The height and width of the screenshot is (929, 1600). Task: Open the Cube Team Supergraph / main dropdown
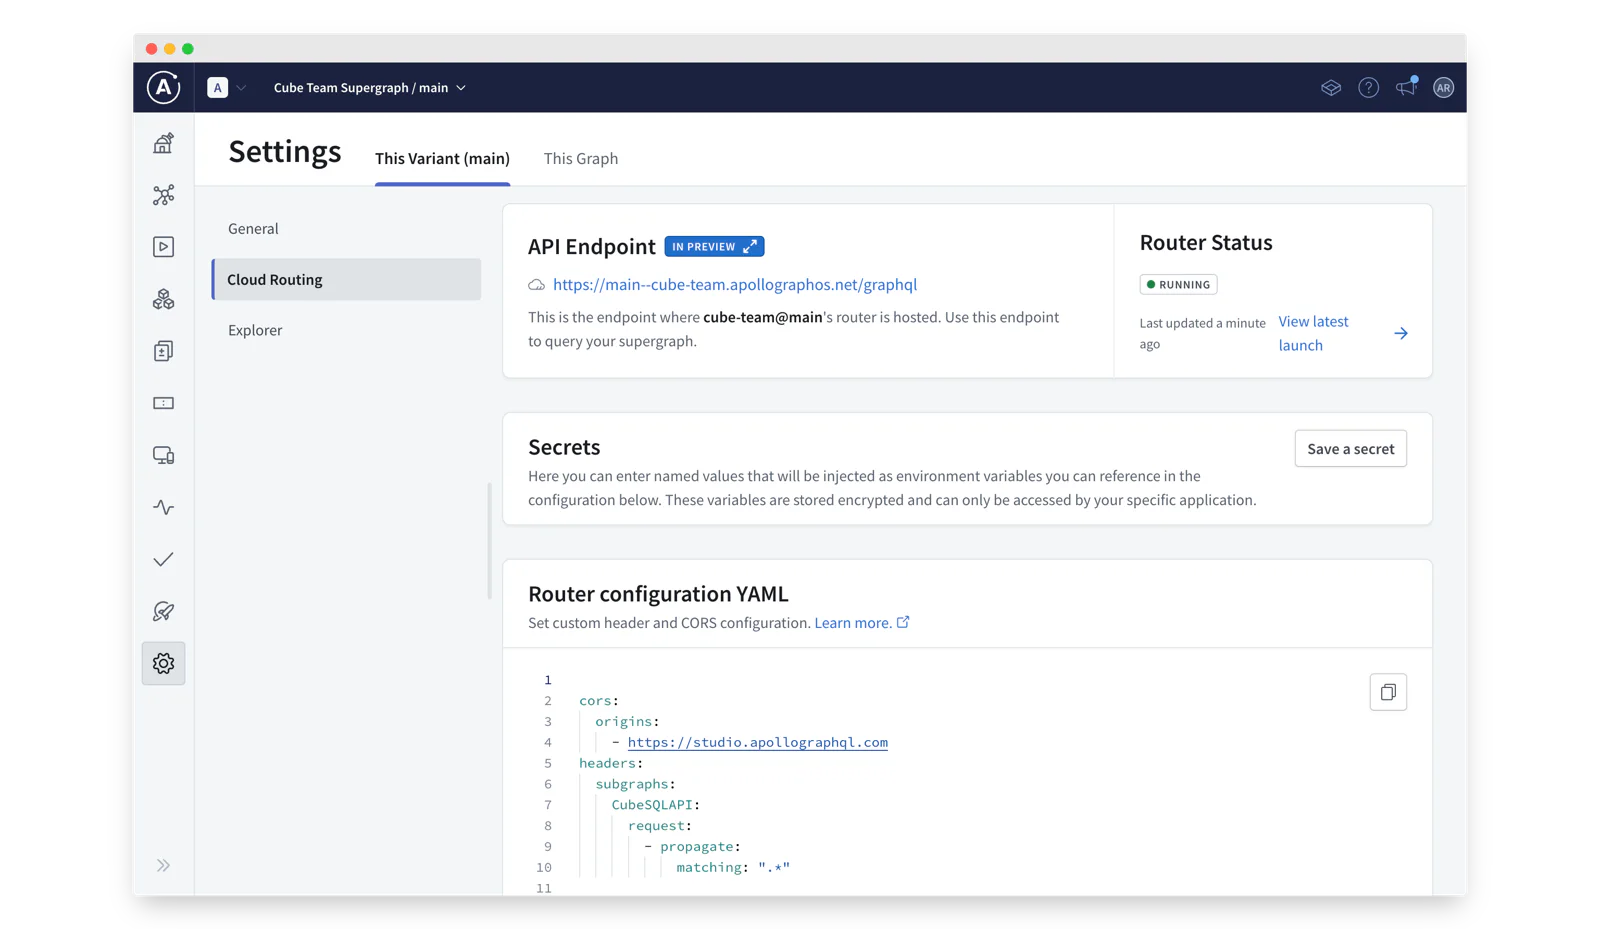click(370, 87)
